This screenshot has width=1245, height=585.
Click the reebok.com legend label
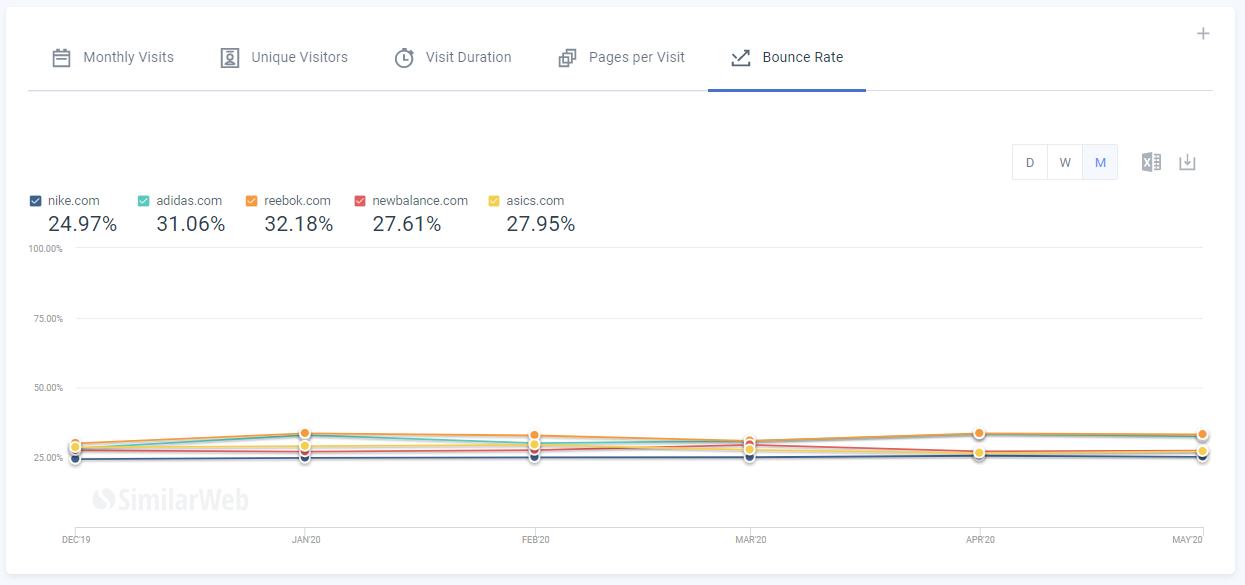[x=297, y=201]
